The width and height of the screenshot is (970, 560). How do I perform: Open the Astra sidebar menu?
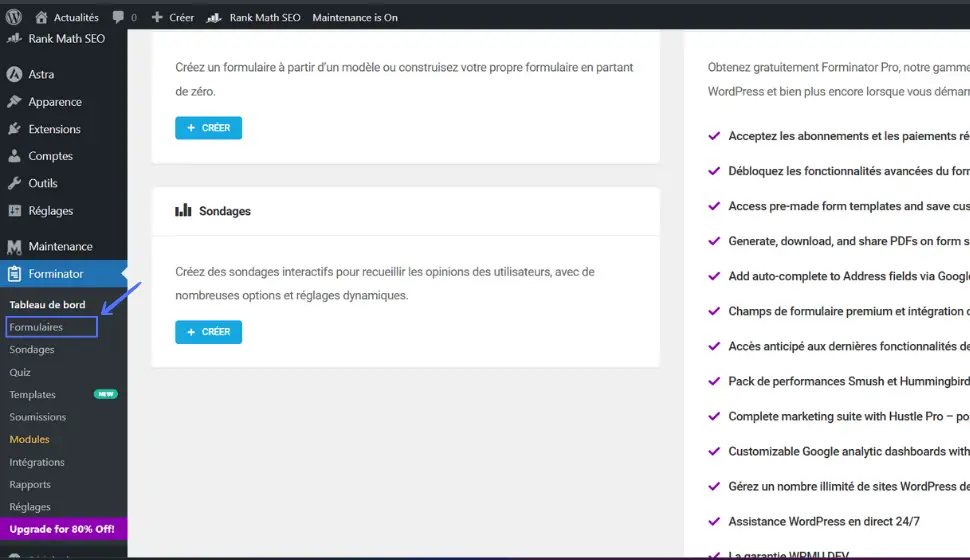click(x=41, y=74)
